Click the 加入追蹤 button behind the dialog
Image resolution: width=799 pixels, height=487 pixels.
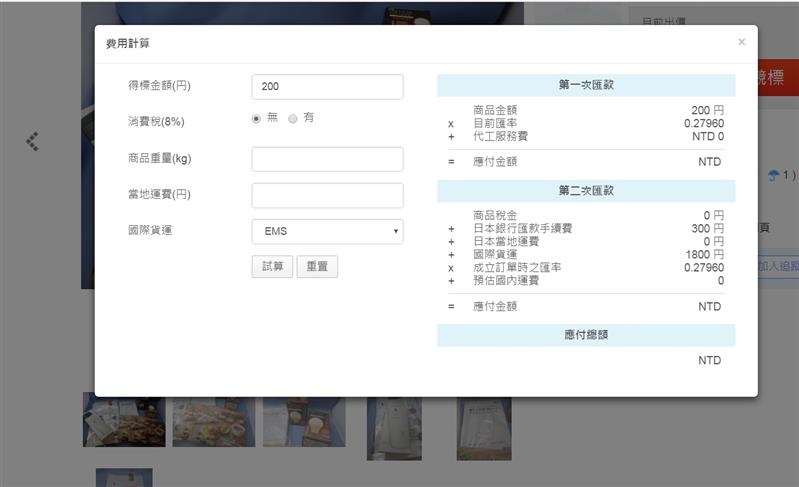[x=778, y=266]
